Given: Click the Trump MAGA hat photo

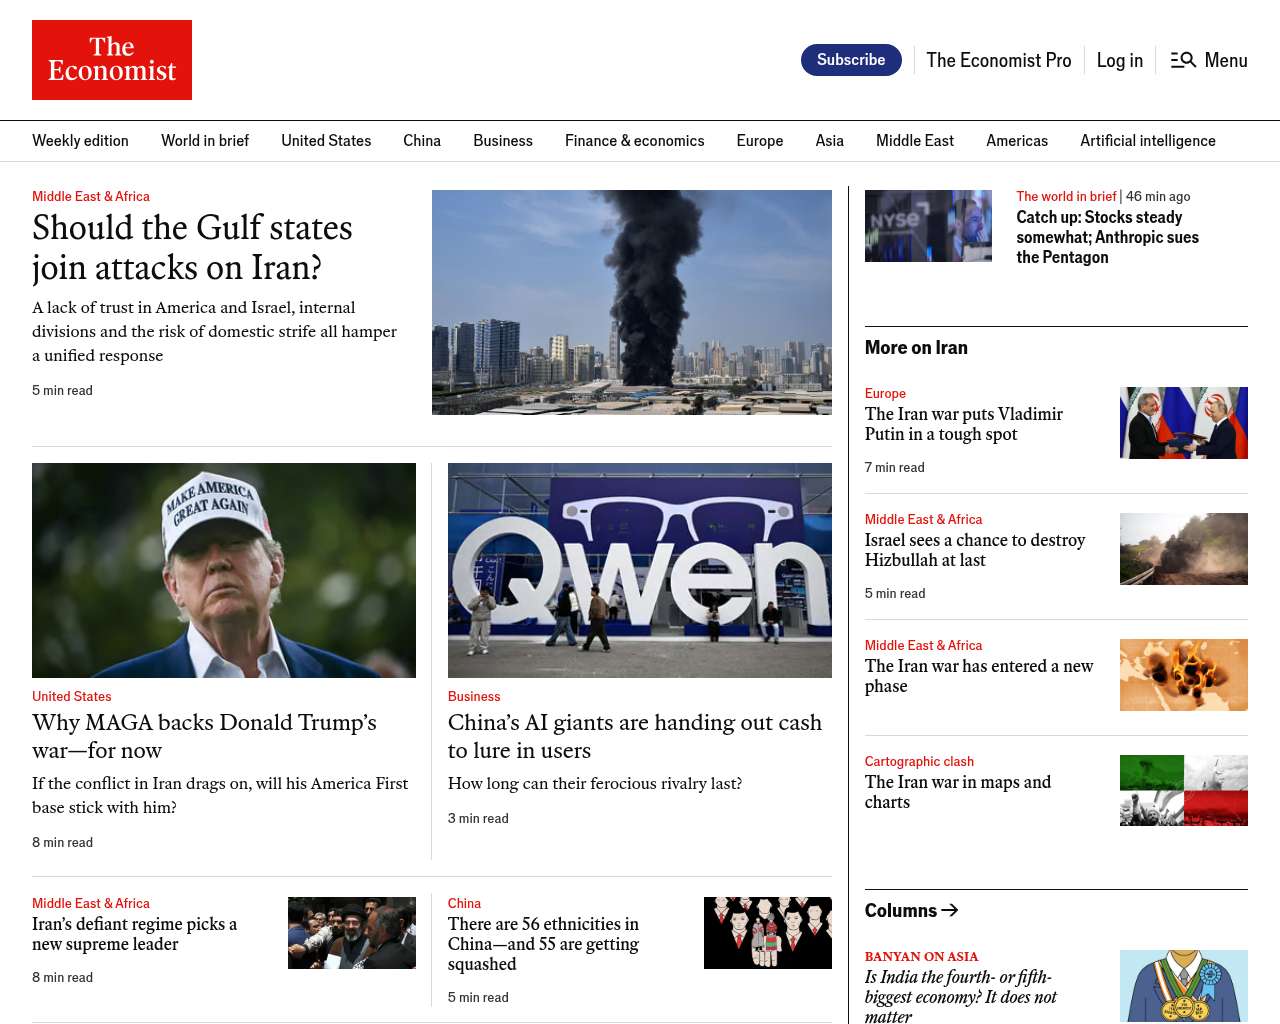Looking at the screenshot, I should pyautogui.click(x=224, y=570).
